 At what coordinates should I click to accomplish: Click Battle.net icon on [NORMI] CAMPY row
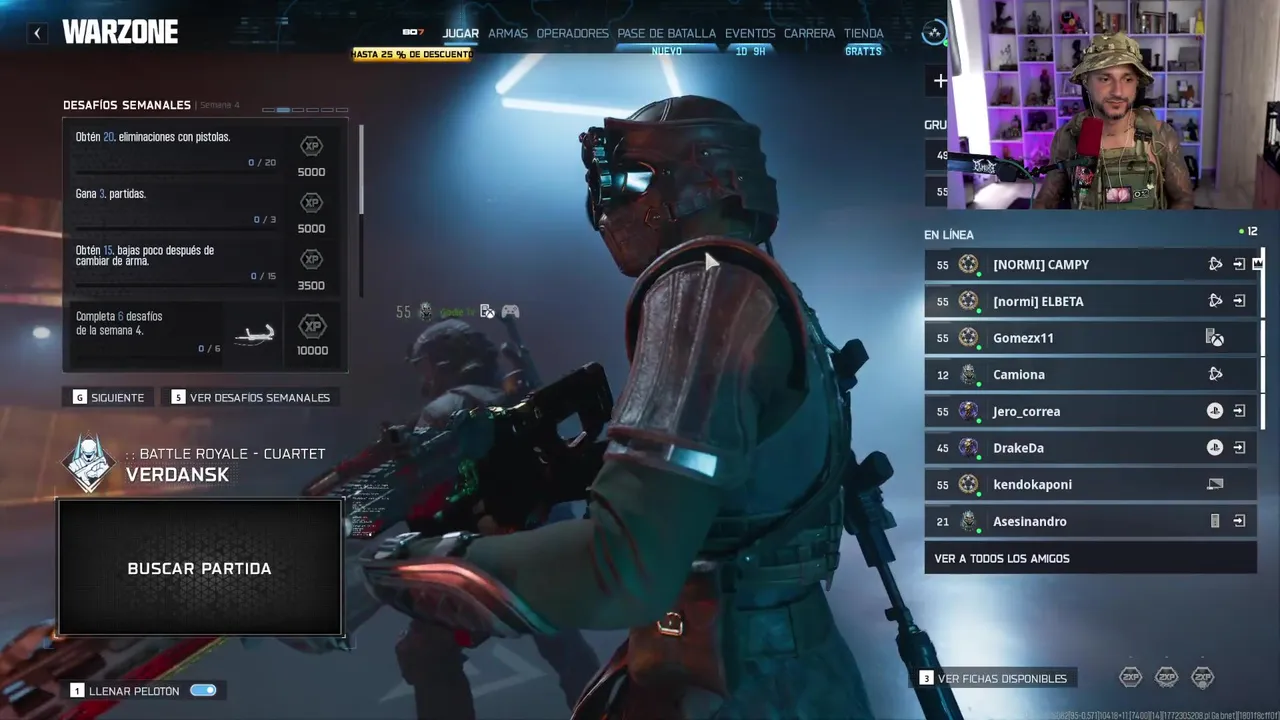point(1215,265)
